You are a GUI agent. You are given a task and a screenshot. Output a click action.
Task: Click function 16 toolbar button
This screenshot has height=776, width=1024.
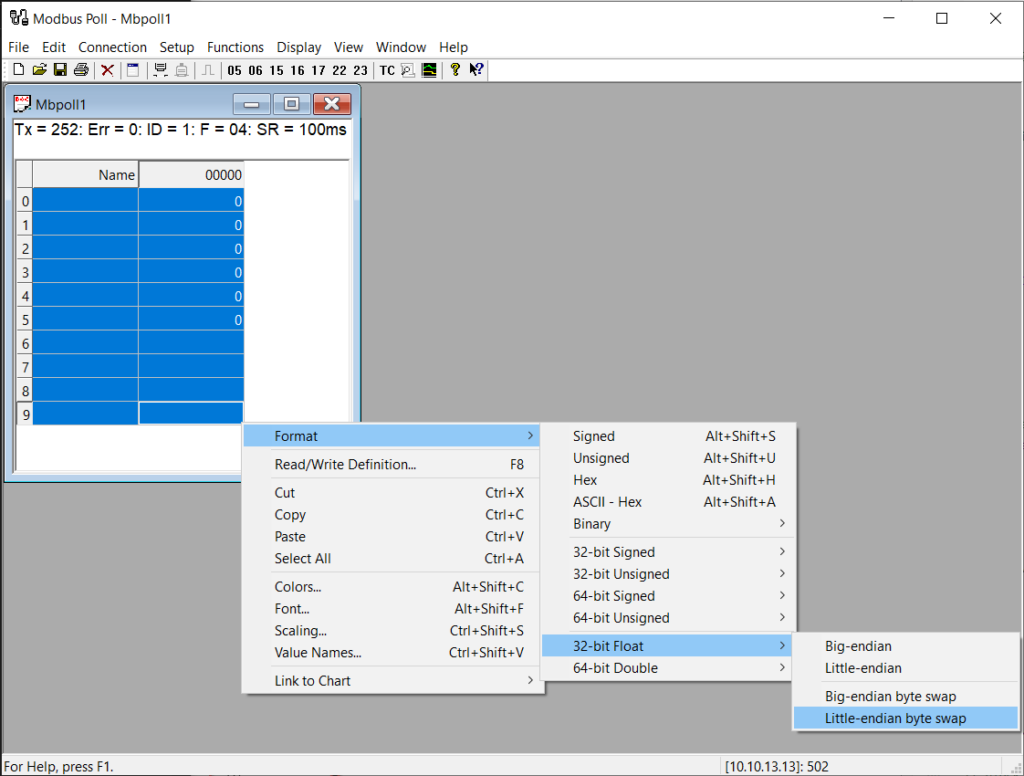[x=297, y=71]
